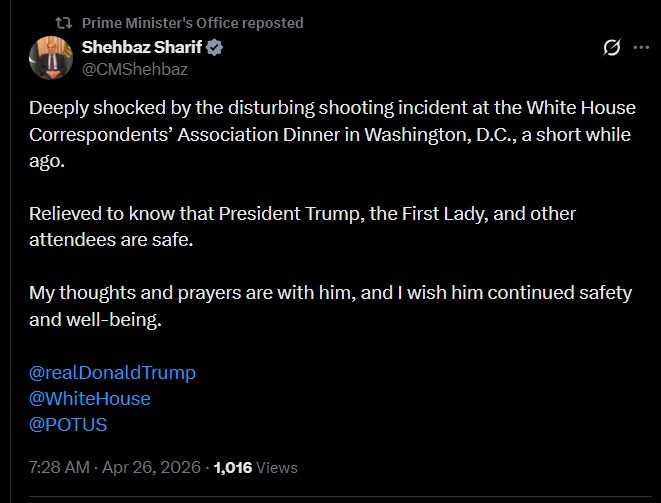Screen dimensions: 661x503
Task: Open the @realDonaldTrump mention
Action: tap(112, 372)
